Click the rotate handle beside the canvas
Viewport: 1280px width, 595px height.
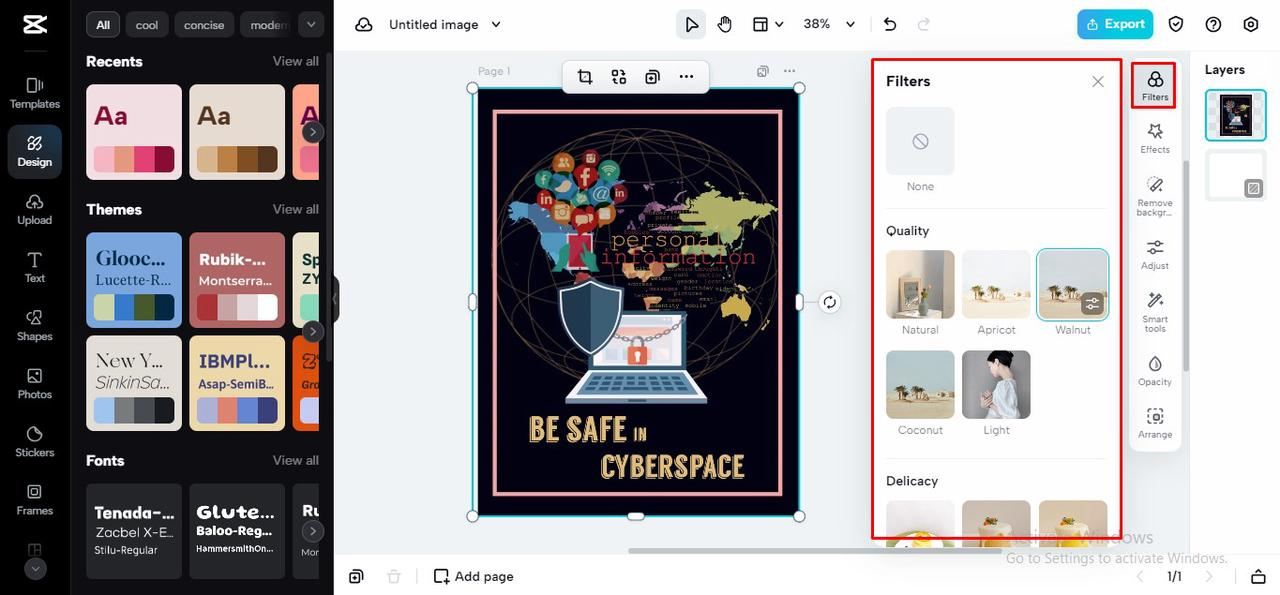(x=829, y=302)
